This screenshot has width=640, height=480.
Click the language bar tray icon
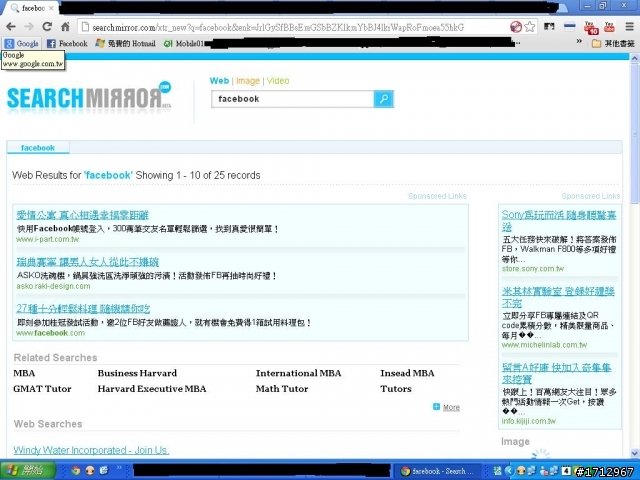tap(497, 471)
